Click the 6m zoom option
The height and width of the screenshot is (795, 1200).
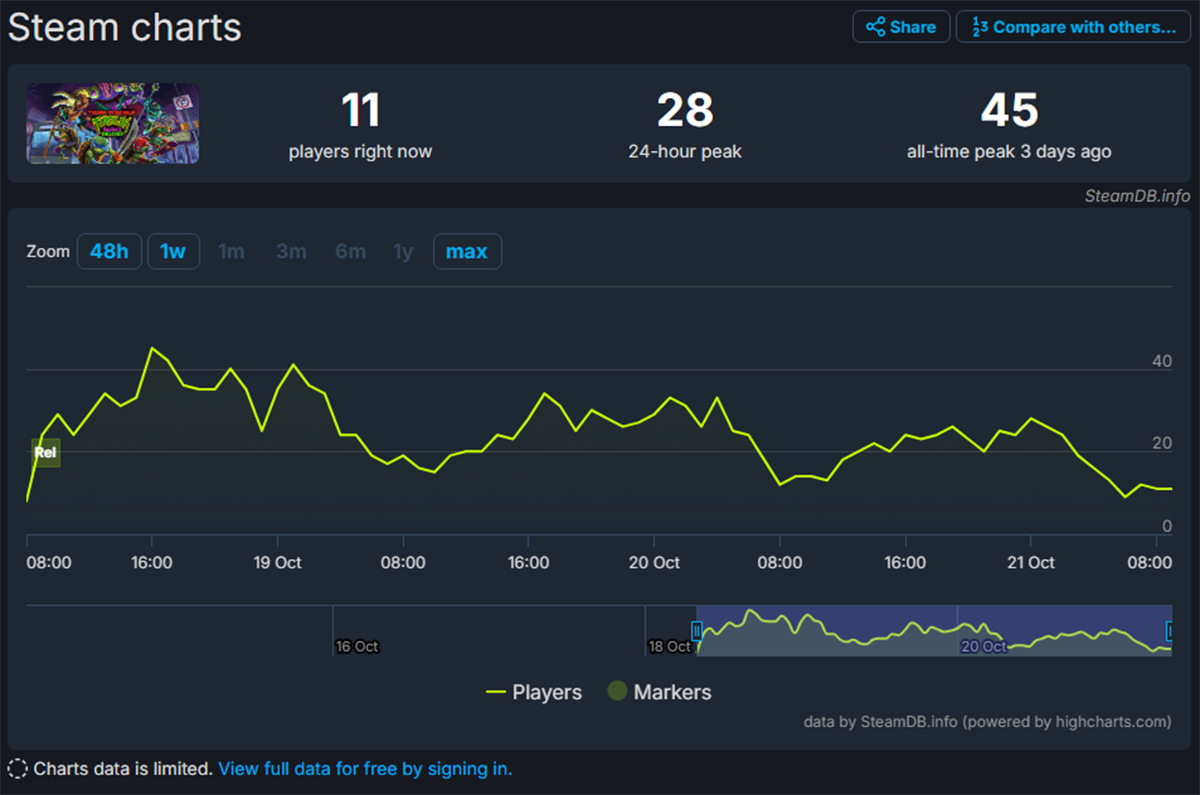coord(350,251)
